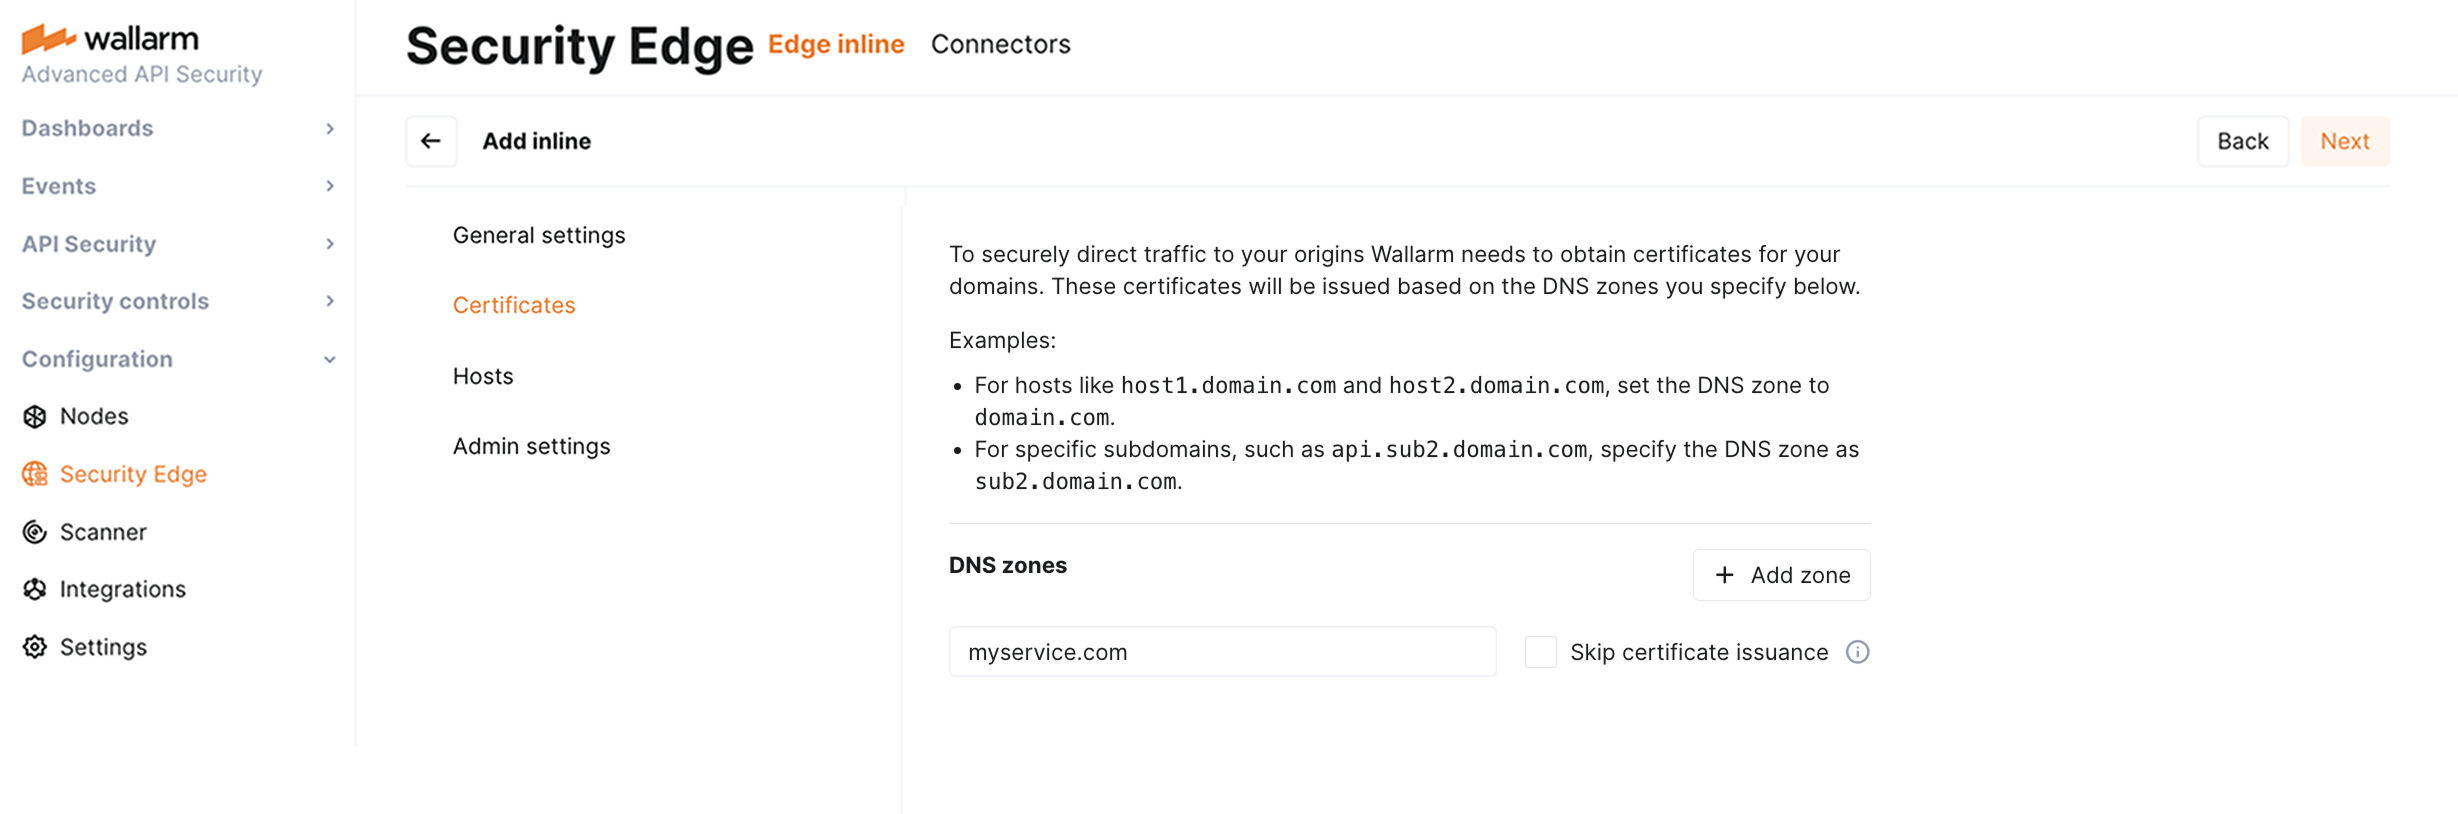The width and height of the screenshot is (2458, 814).
Task: Click the Back button
Action: (2242, 141)
